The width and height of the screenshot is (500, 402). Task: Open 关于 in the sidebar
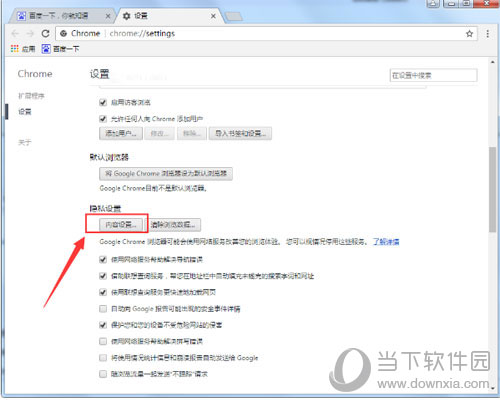[25, 143]
